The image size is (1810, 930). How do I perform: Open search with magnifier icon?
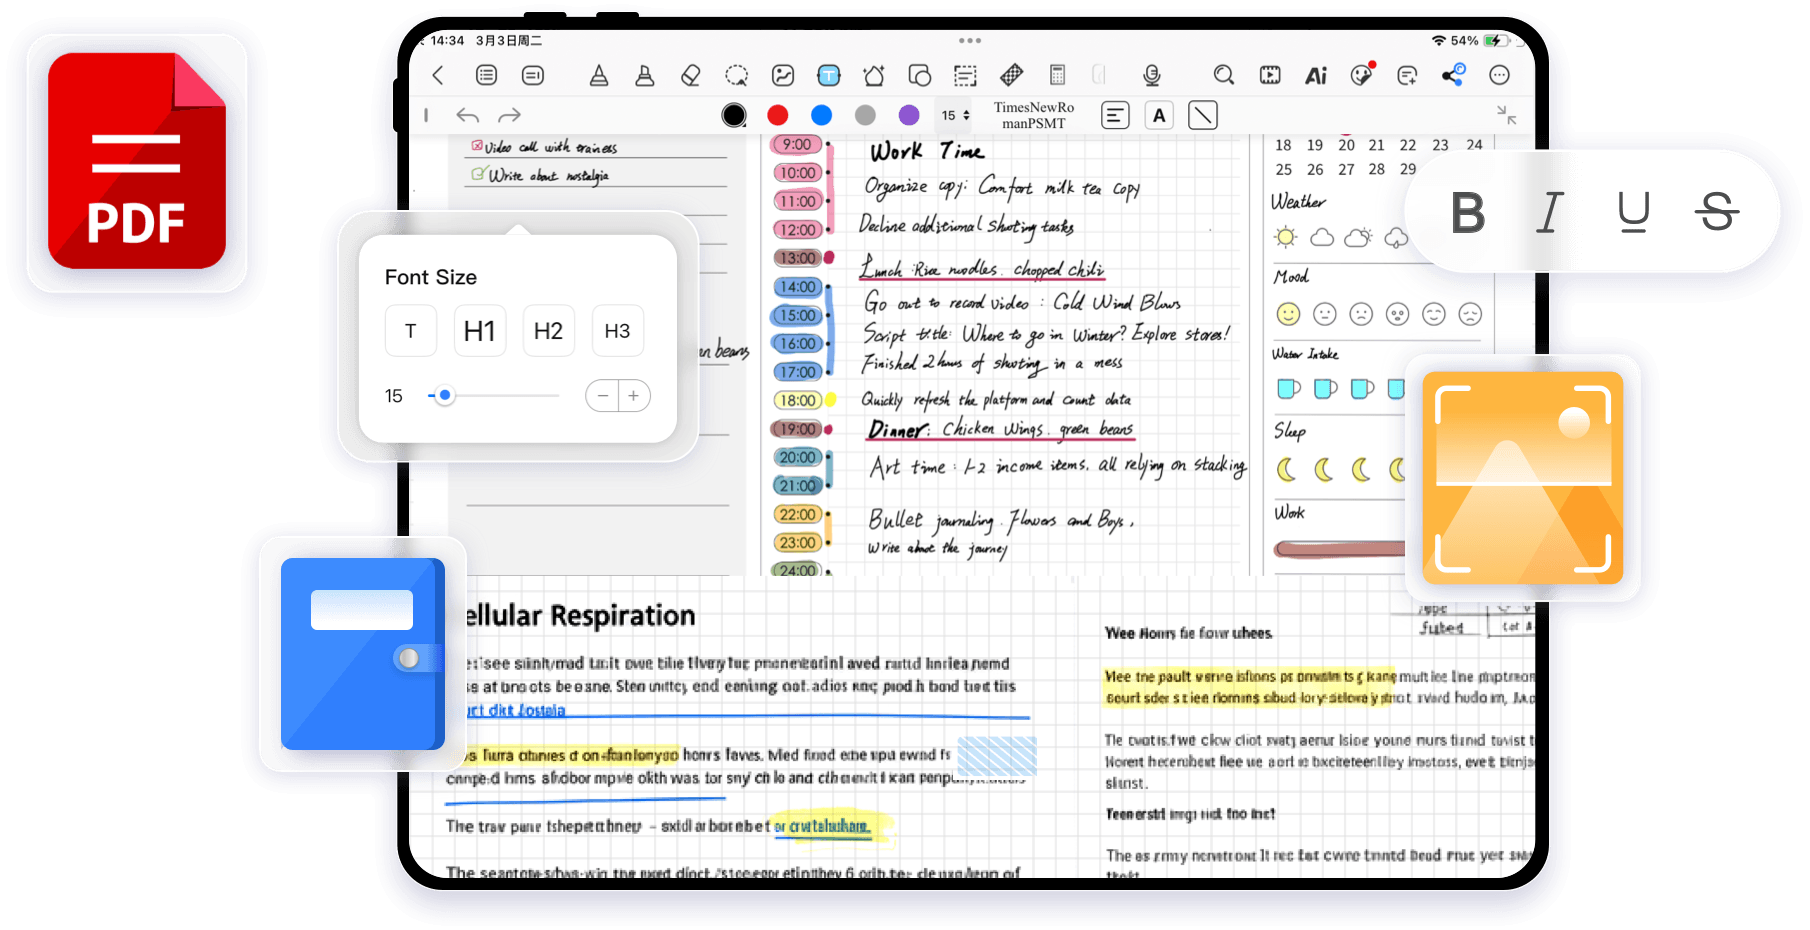[x=1224, y=75]
